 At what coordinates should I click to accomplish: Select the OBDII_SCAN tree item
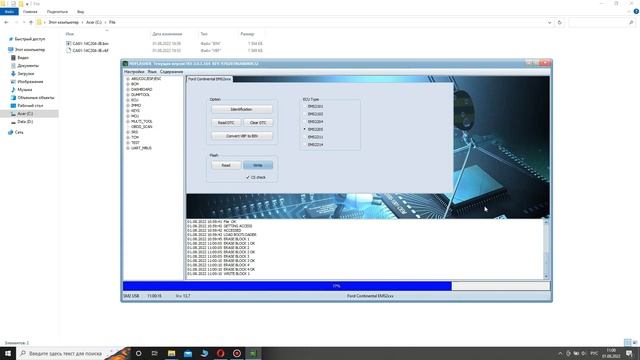click(141, 127)
